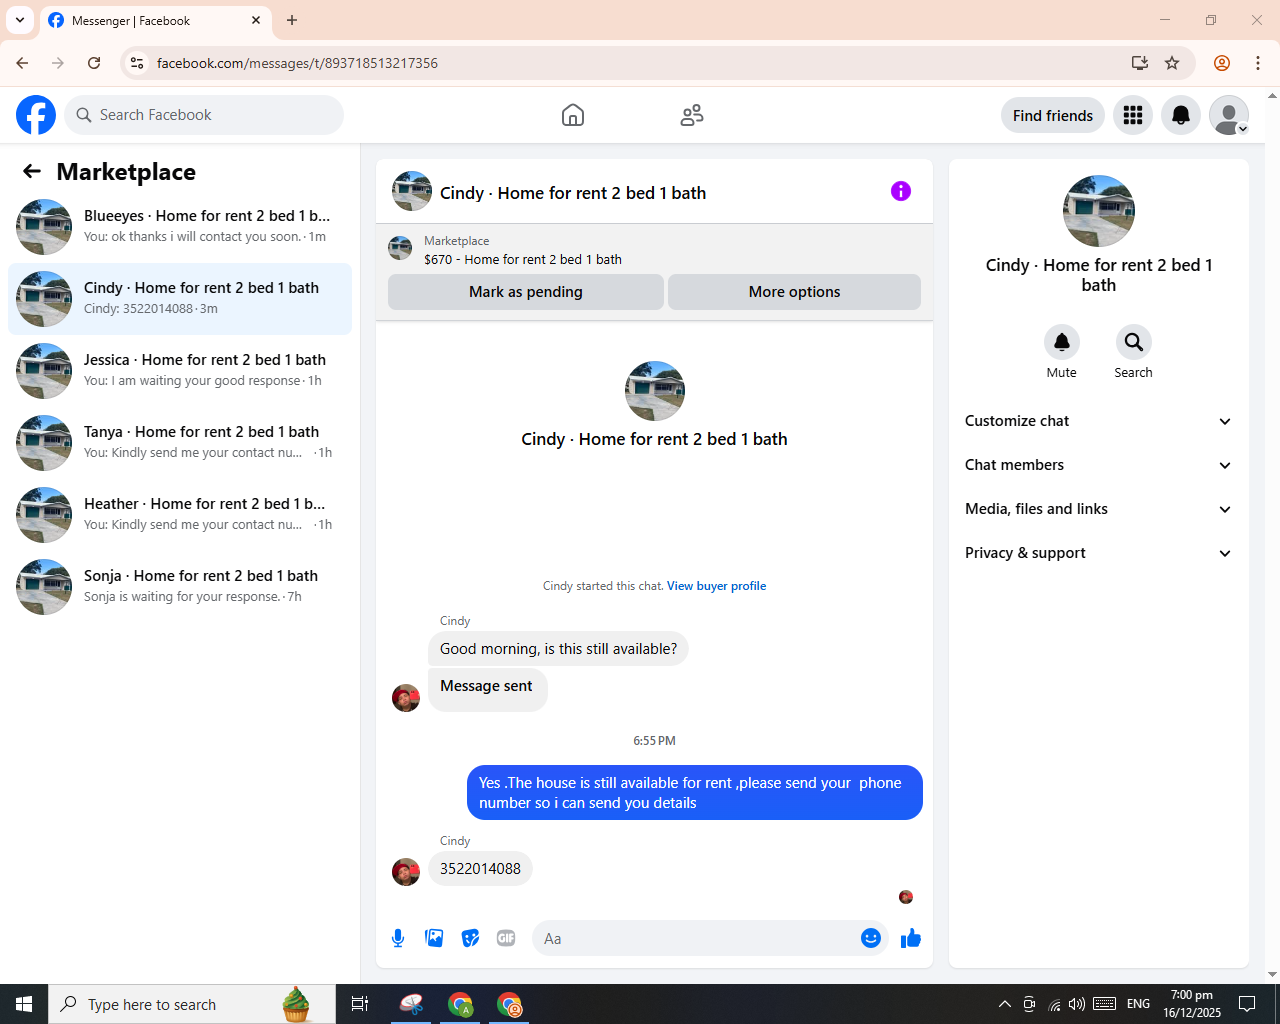This screenshot has height=1024, width=1280.
Task: Click the Search Facebook field
Action: tap(204, 115)
